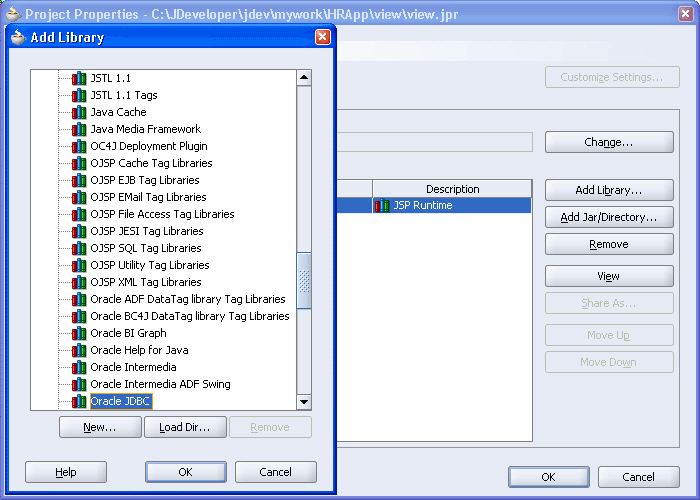
Task: Select Oracle BI Graph entry
Action: (x=129, y=333)
